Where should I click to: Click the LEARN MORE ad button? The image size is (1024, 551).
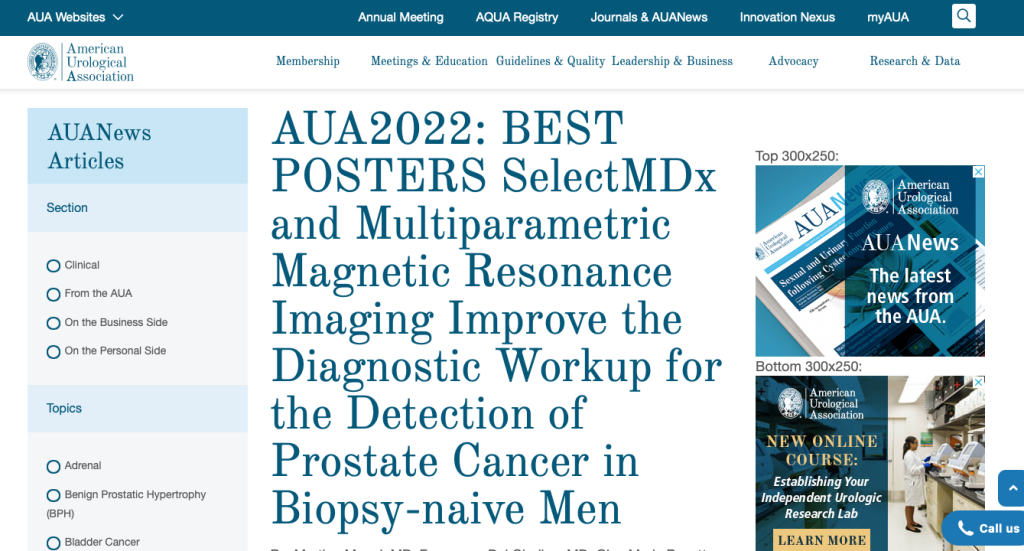click(x=822, y=541)
